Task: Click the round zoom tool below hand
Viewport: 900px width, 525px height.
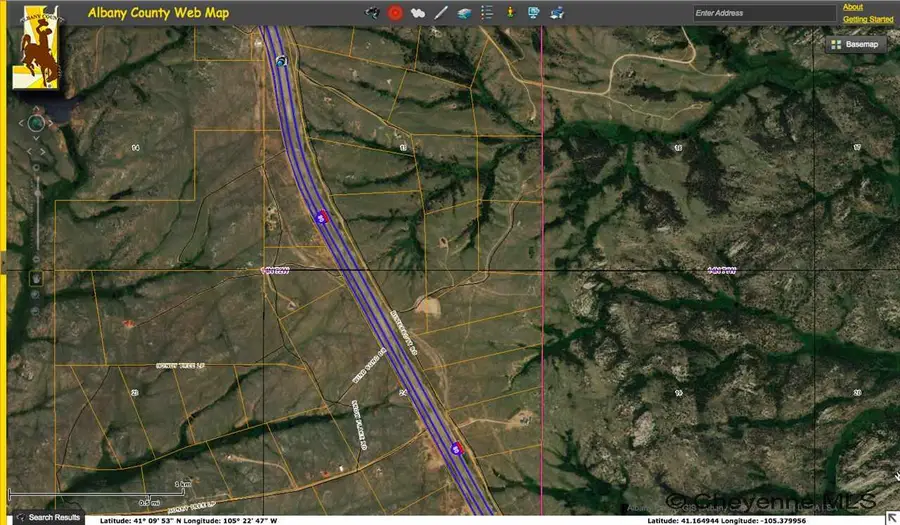Action: (35, 295)
